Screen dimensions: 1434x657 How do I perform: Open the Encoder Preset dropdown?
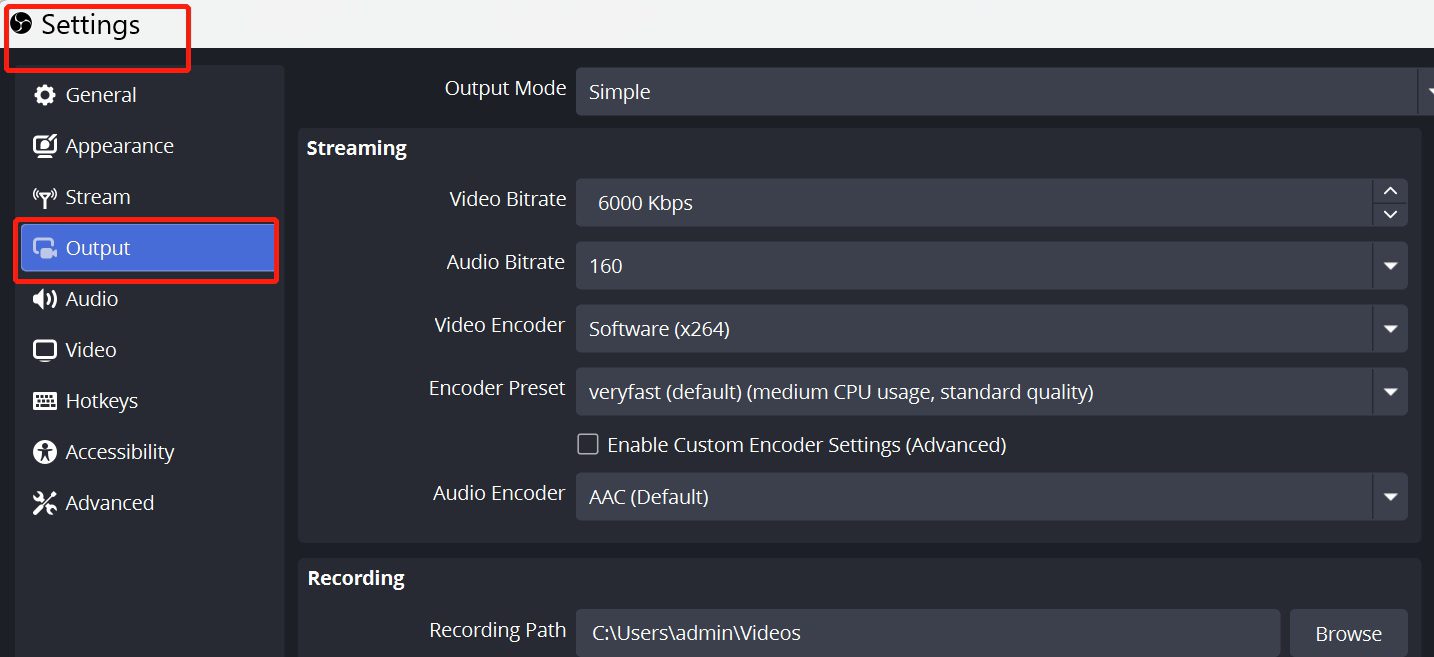tap(1390, 392)
